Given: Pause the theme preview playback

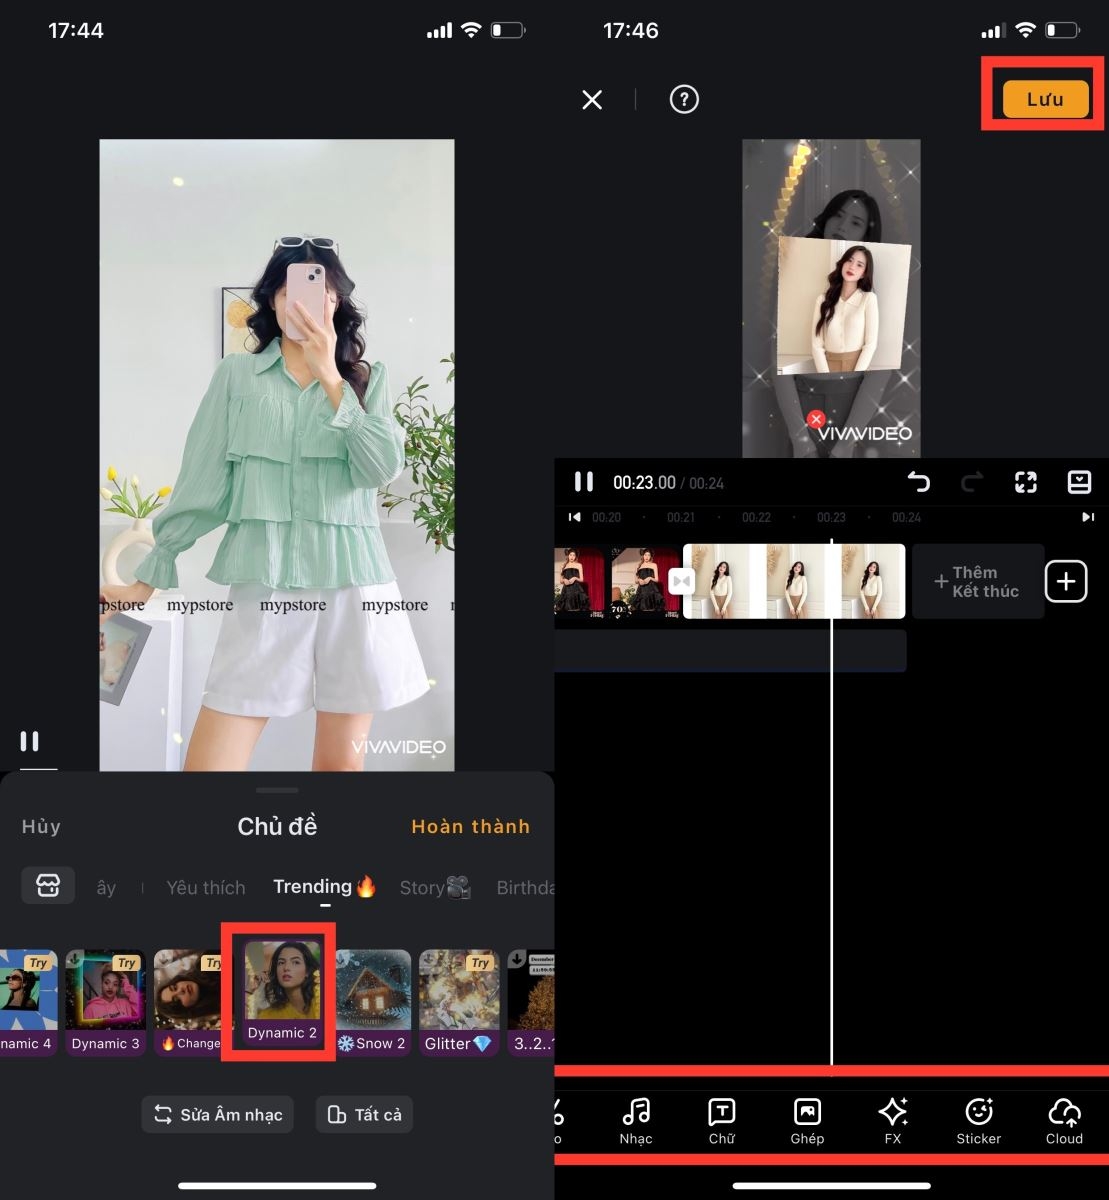Looking at the screenshot, I should point(31,742).
